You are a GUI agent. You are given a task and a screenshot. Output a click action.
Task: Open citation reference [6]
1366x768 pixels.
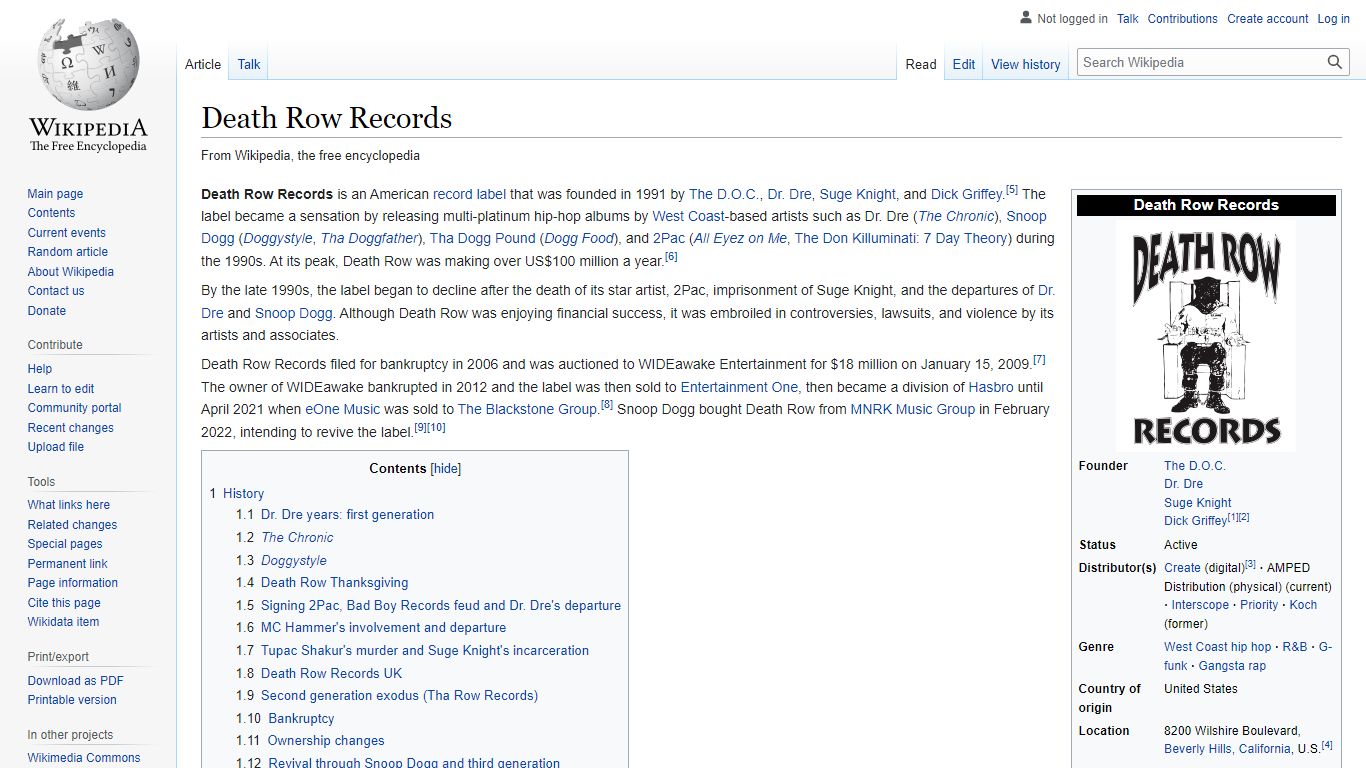click(671, 257)
